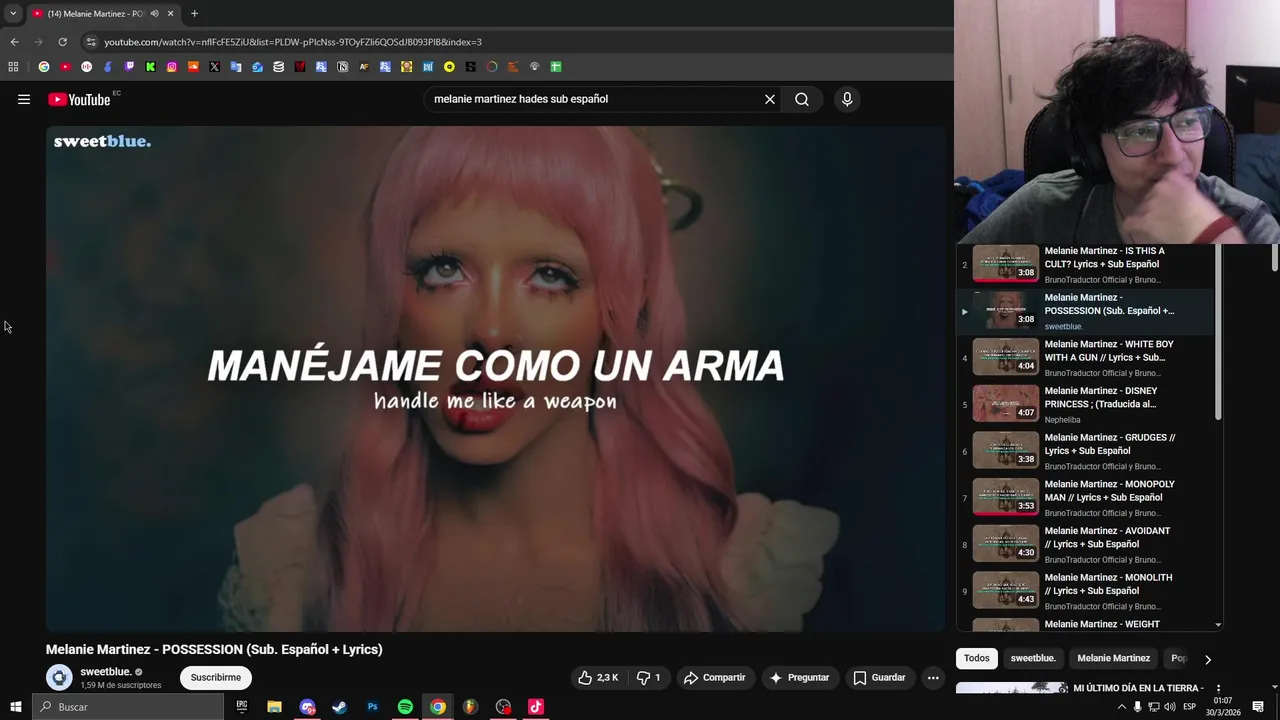Image resolution: width=1280 pixels, height=720 pixels.
Task: Subscribe using the Suscribirme button
Action: pos(216,677)
